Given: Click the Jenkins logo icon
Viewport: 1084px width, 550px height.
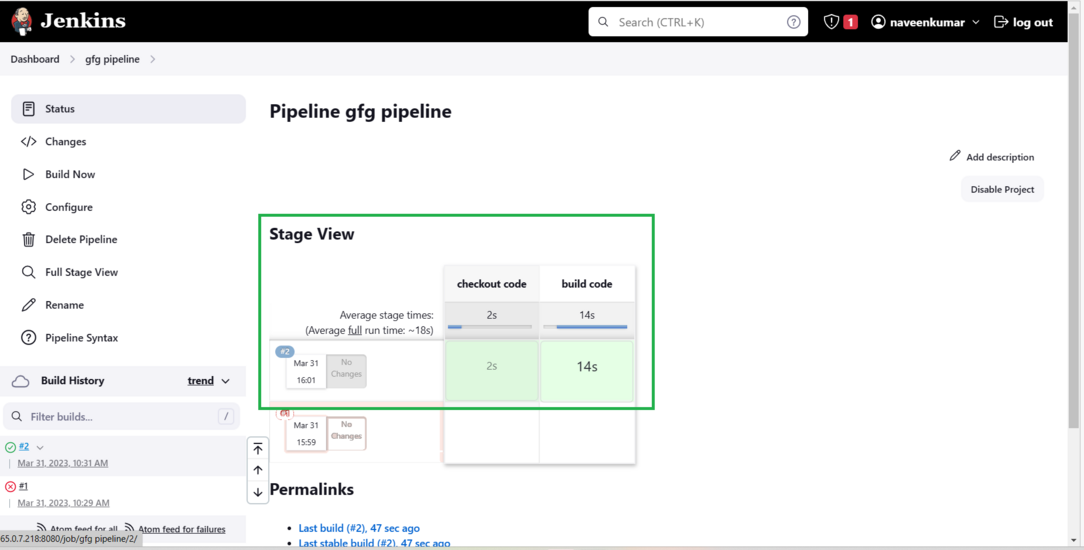Looking at the screenshot, I should pos(21,21).
